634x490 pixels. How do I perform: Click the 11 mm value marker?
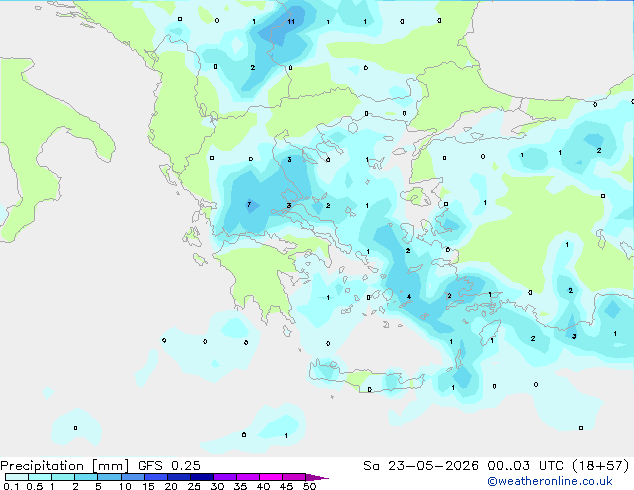(291, 21)
